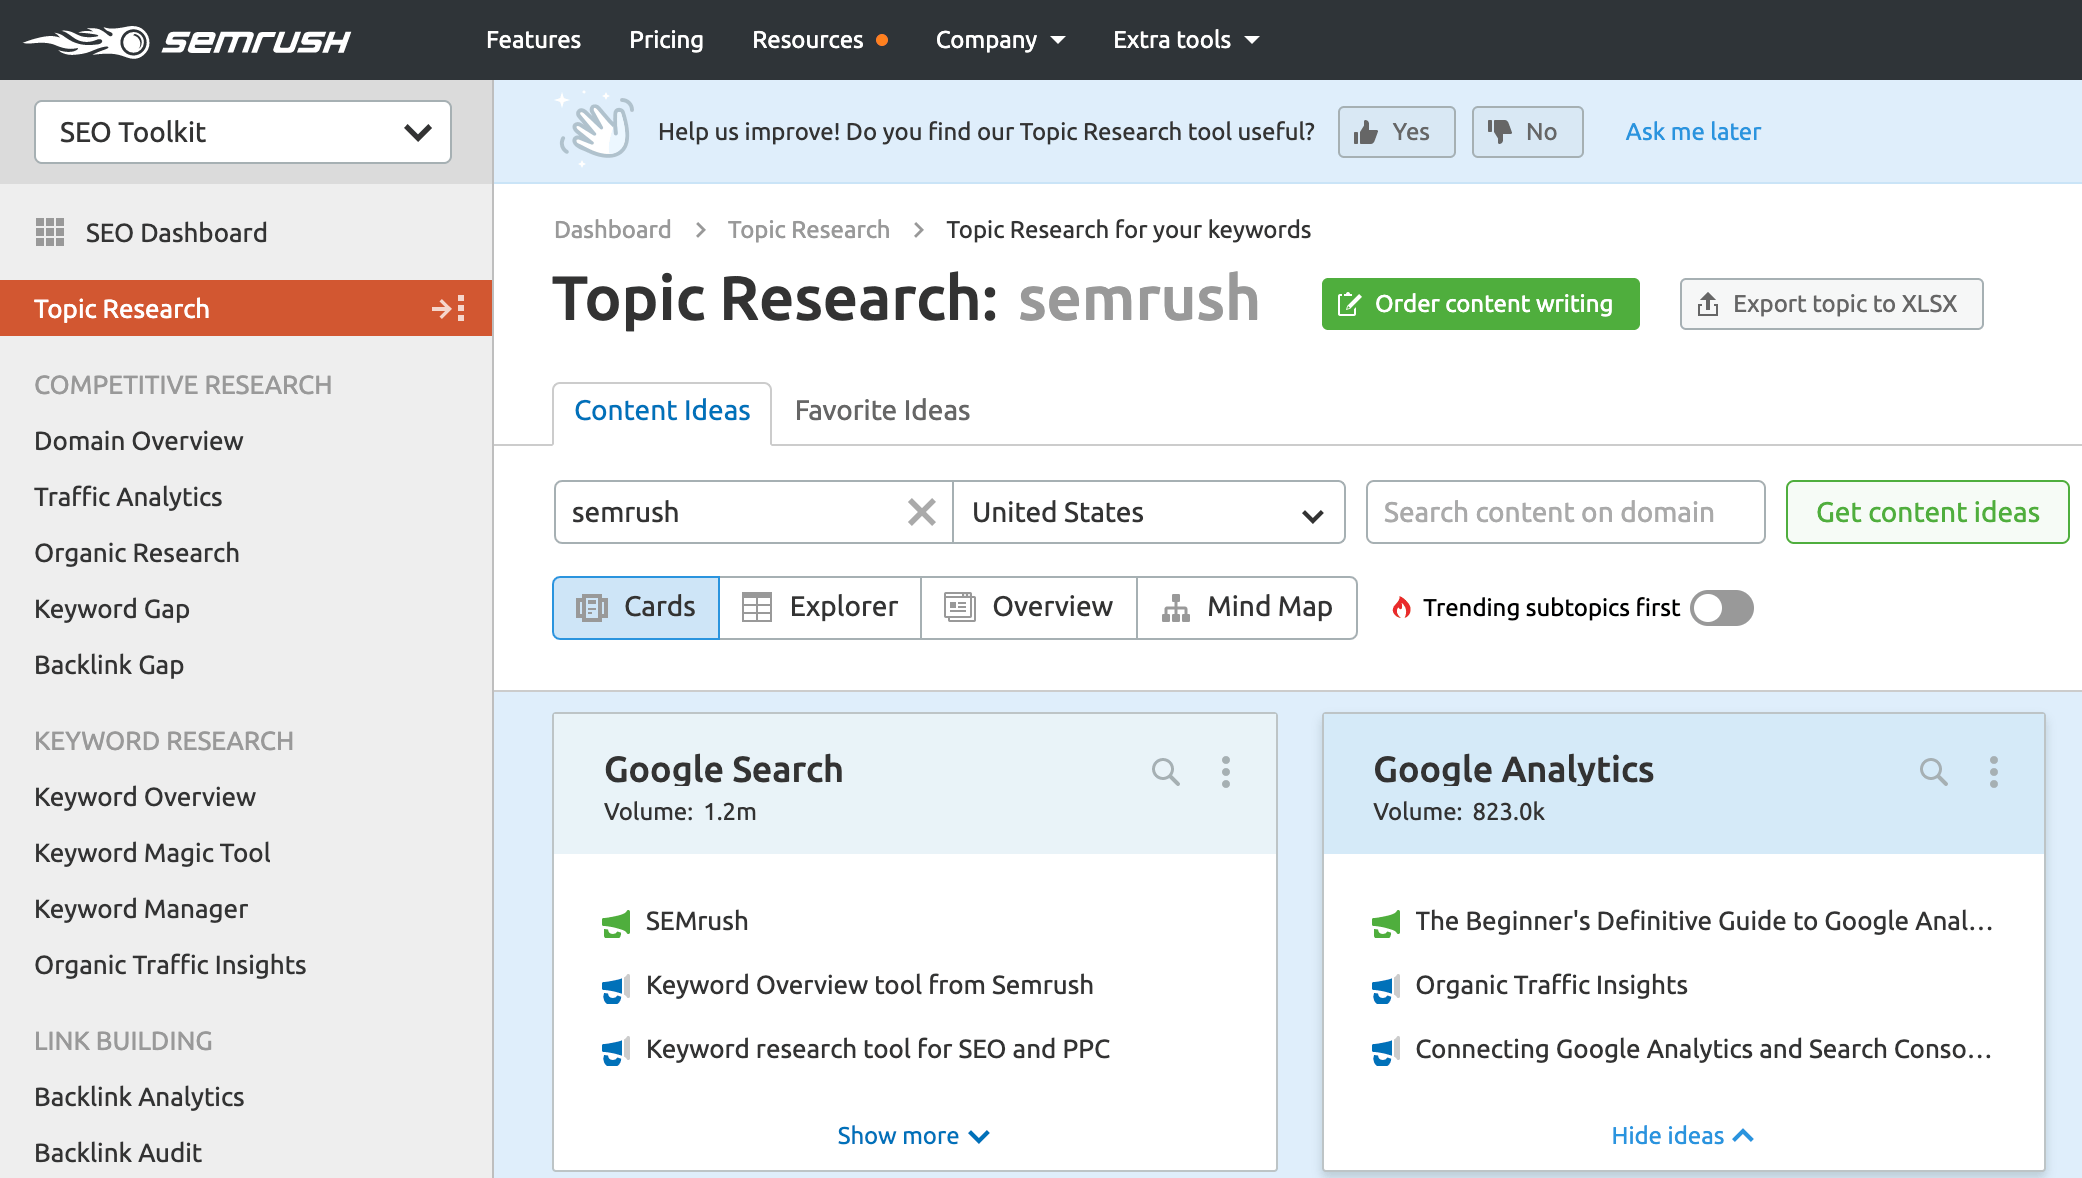Go to Dashboard breadcrumb
This screenshot has width=2082, height=1178.
pos(612,230)
